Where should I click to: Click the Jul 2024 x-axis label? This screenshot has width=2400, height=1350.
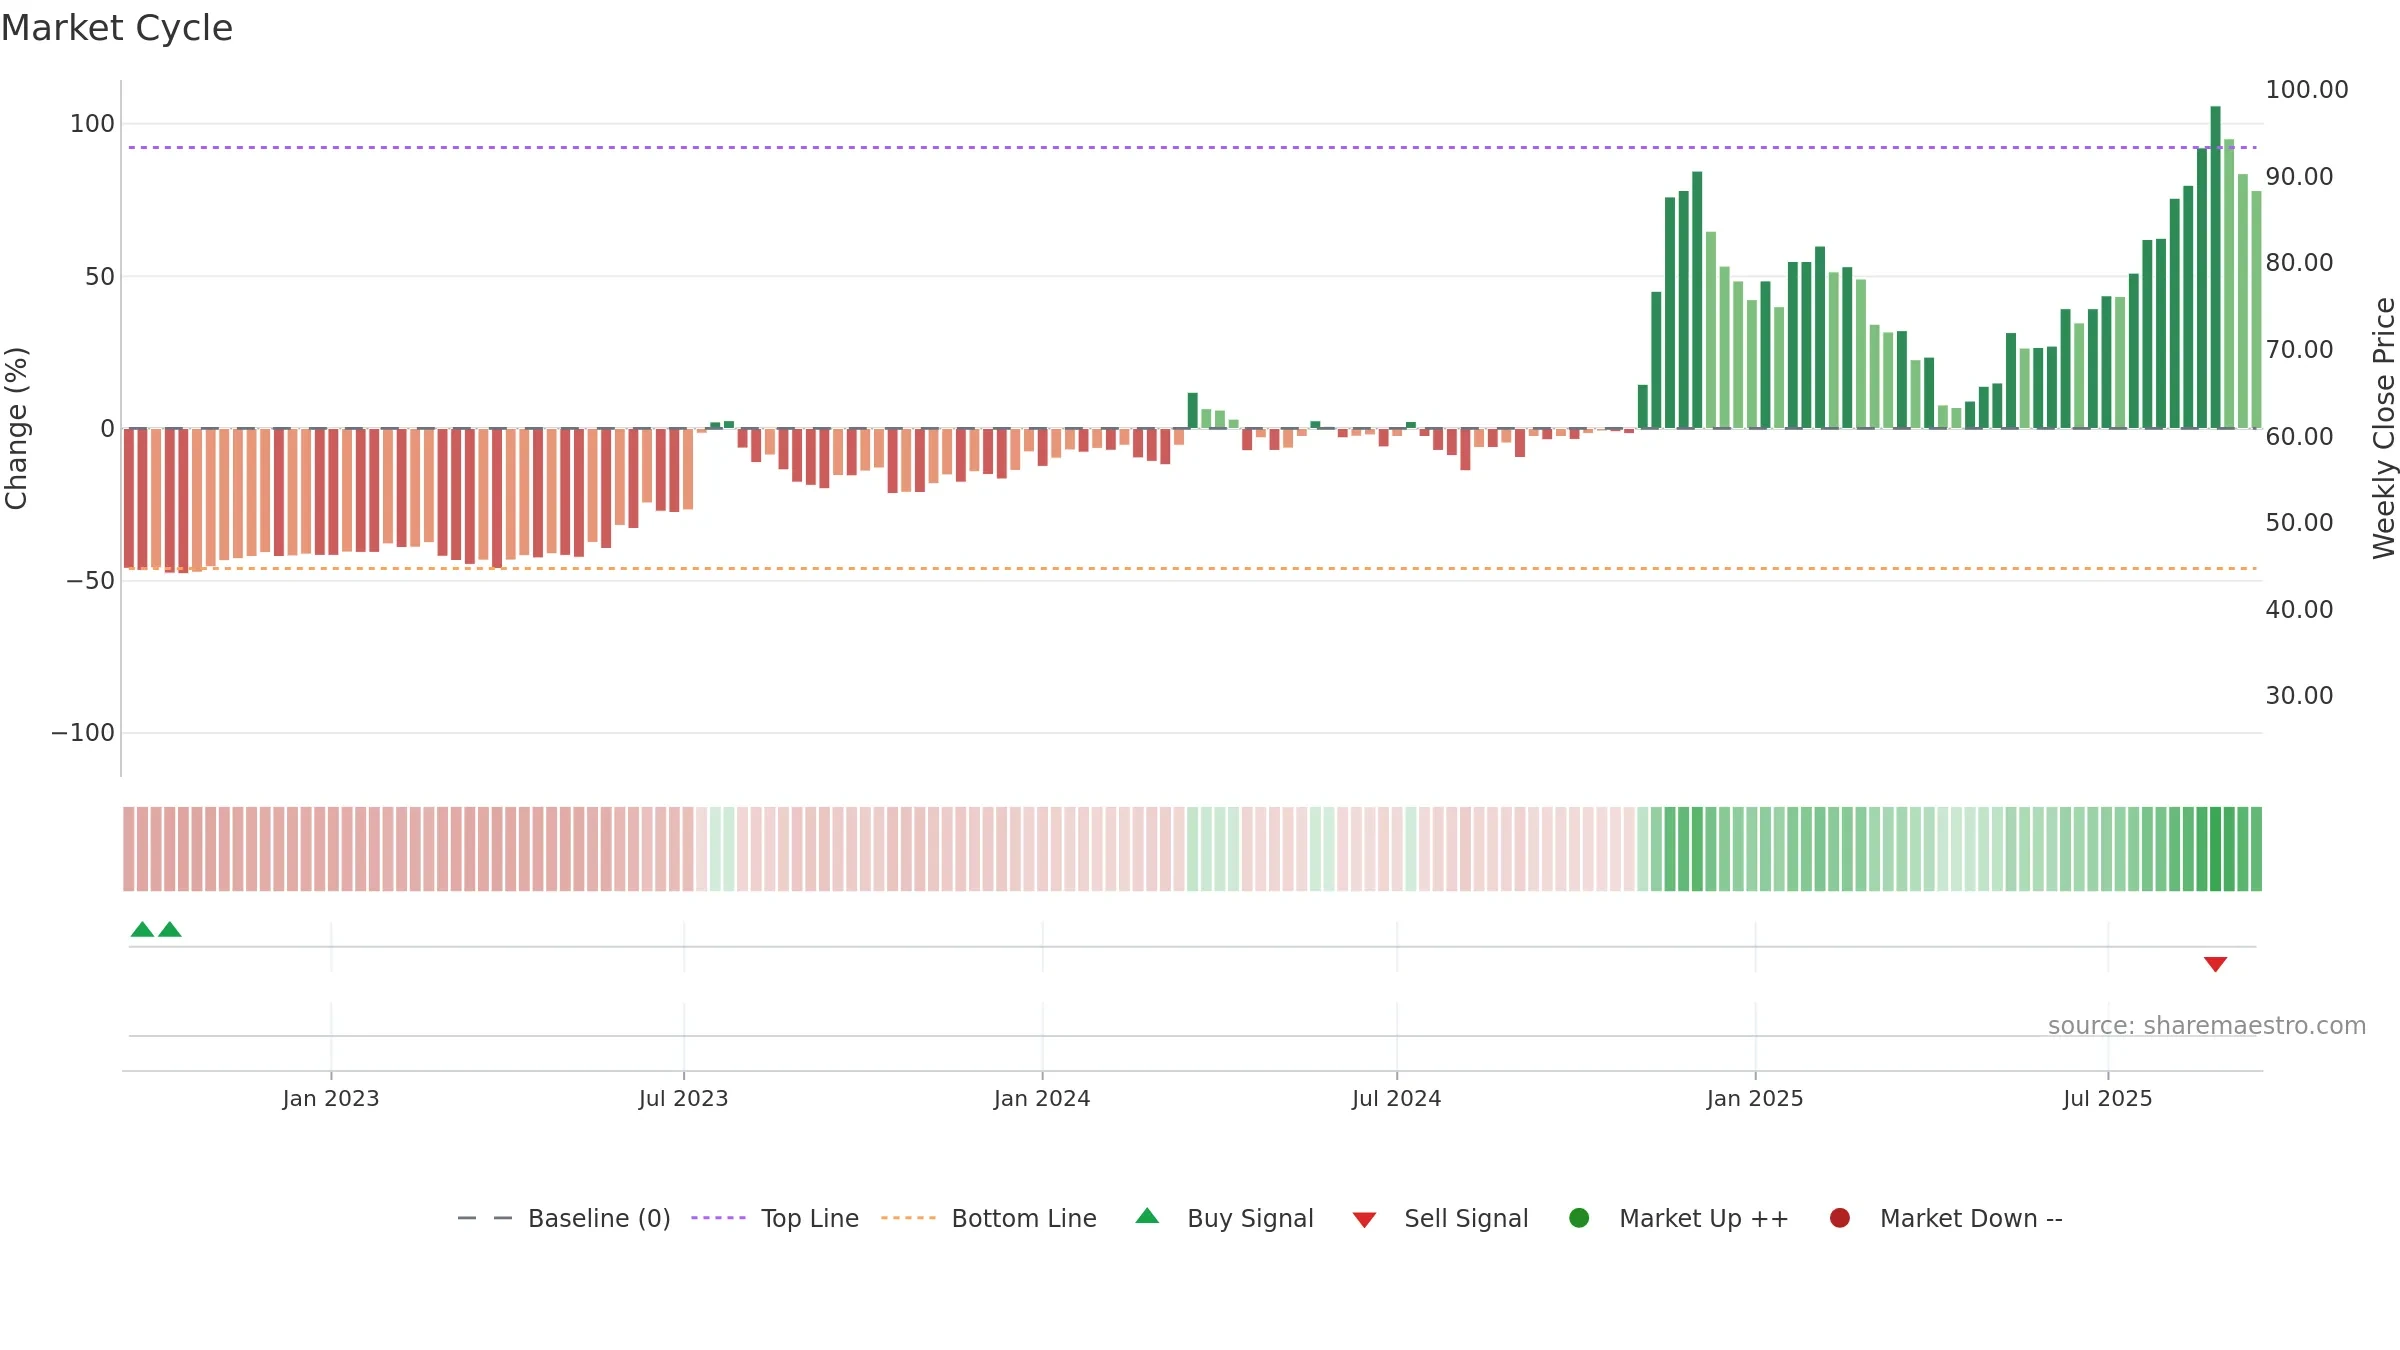point(1397,1099)
